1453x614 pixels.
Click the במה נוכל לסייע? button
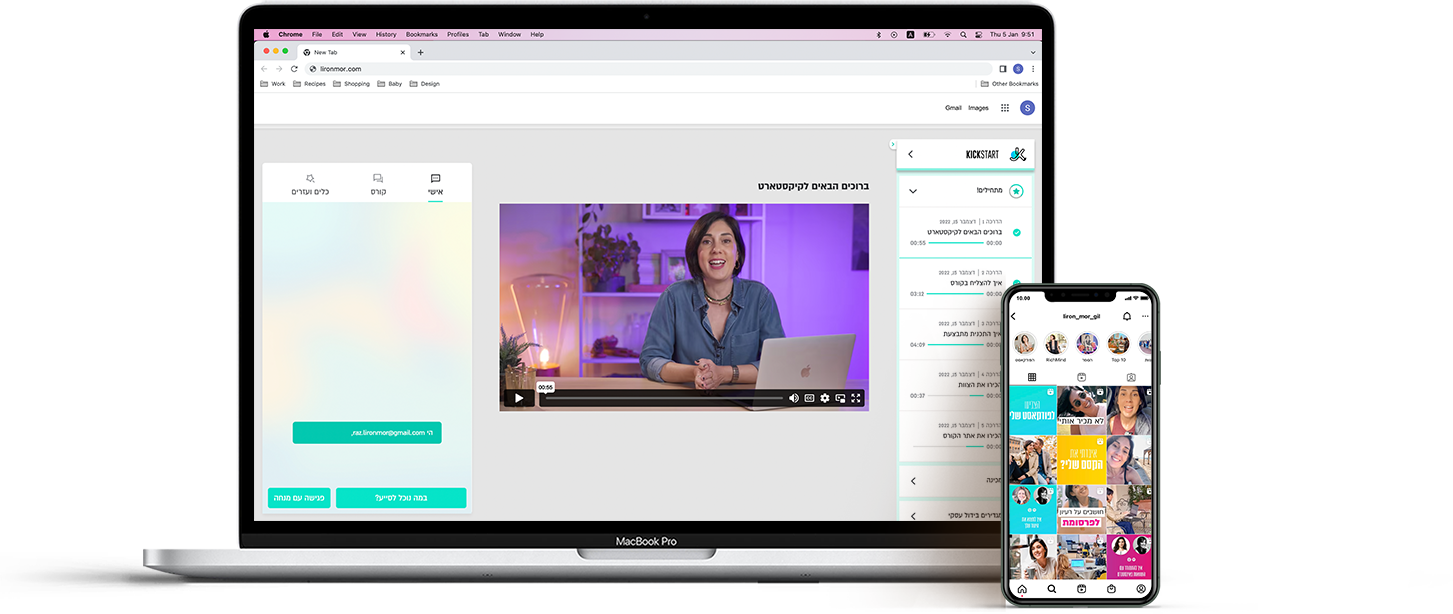[x=401, y=498]
